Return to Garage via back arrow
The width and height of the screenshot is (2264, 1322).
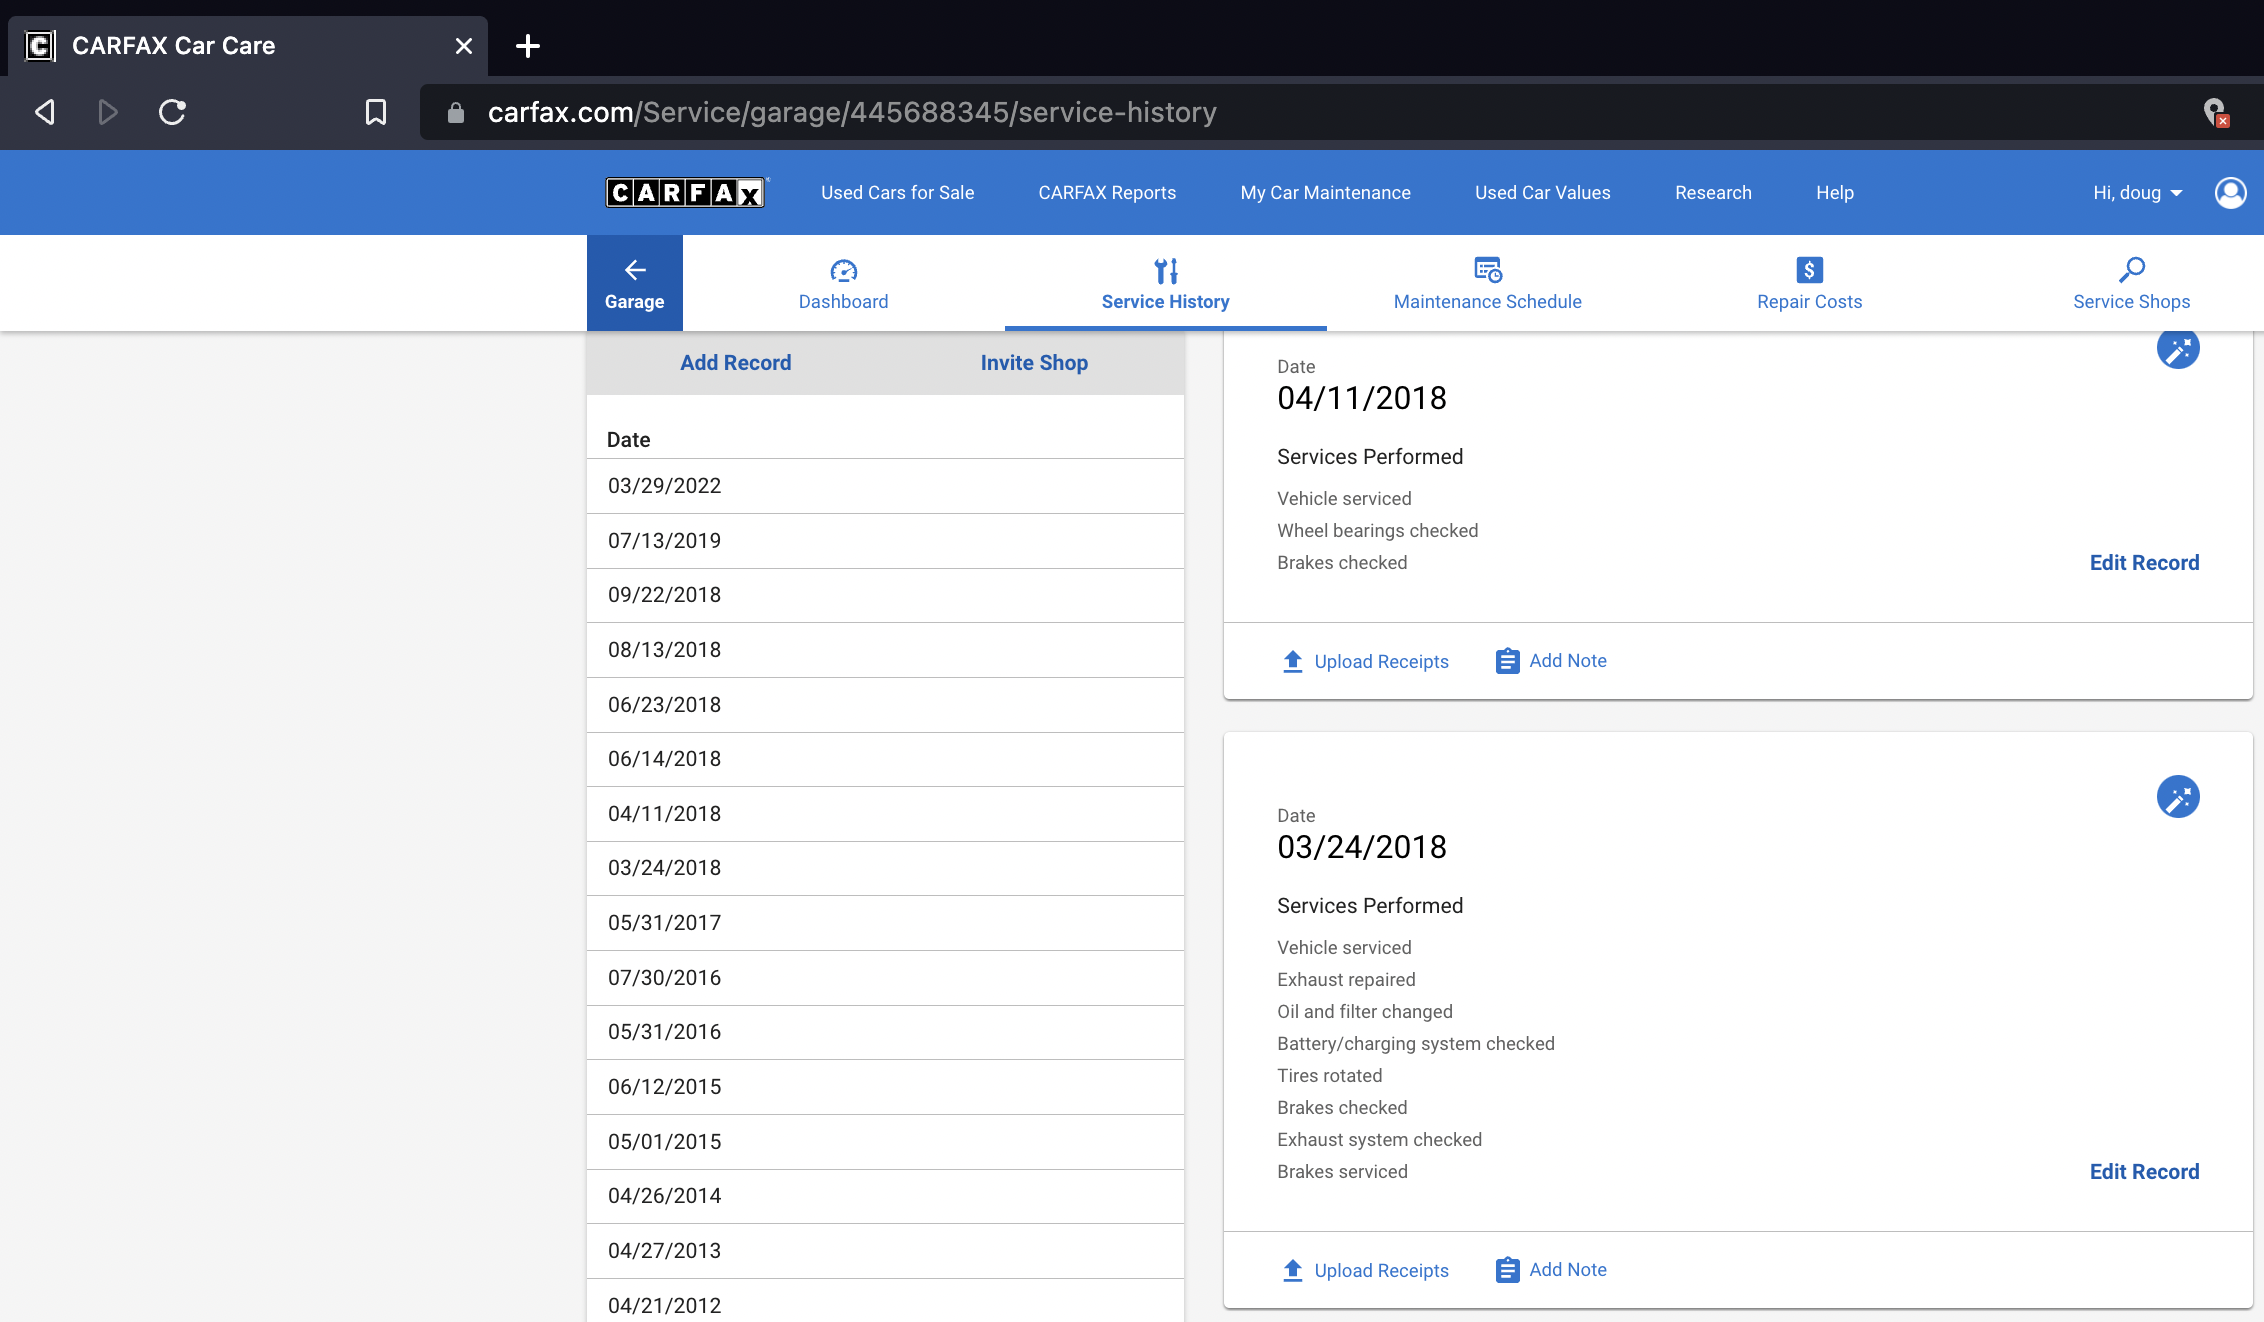635,283
